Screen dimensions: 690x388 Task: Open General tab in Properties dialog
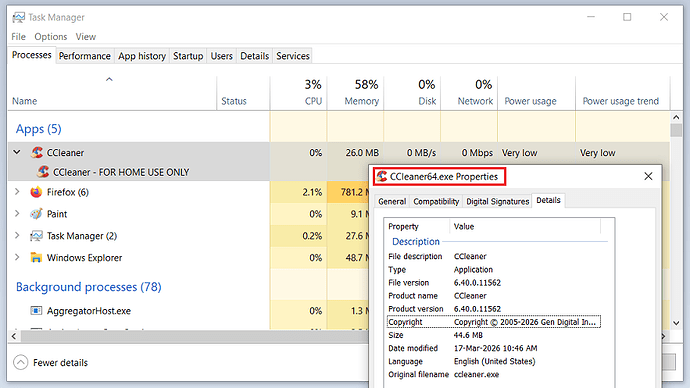click(392, 201)
